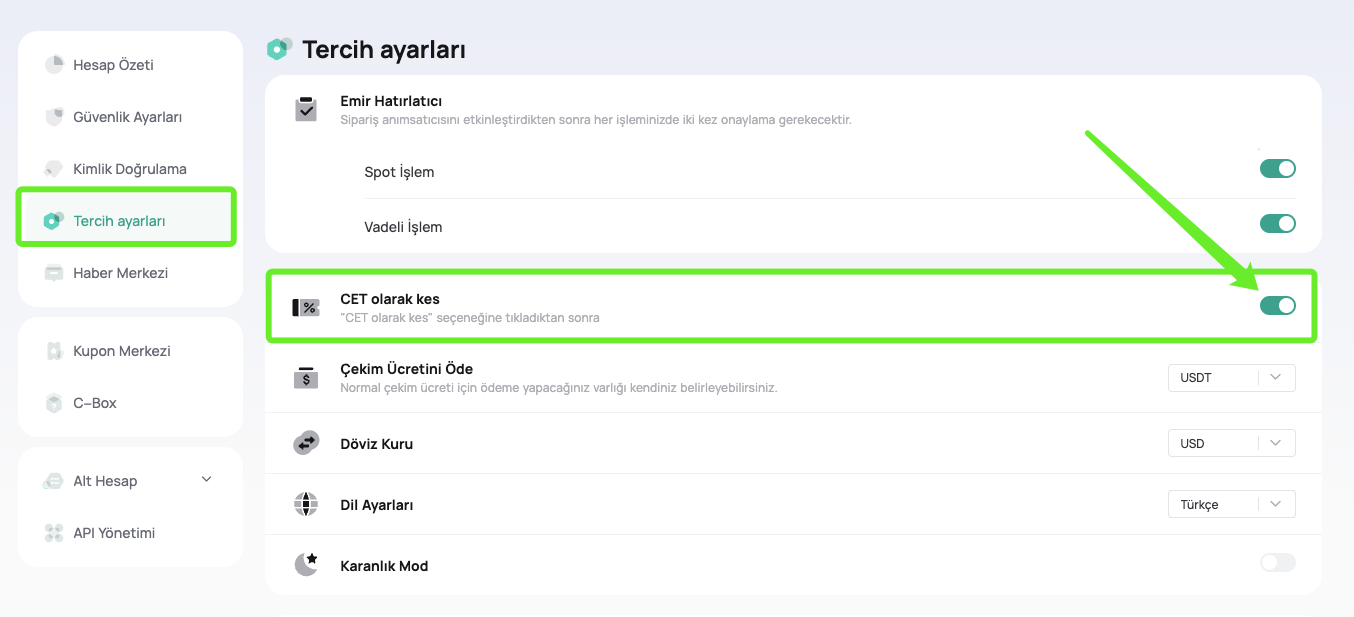Click the Hesap Özeti pie chart icon
This screenshot has width=1354, height=617.
point(54,65)
